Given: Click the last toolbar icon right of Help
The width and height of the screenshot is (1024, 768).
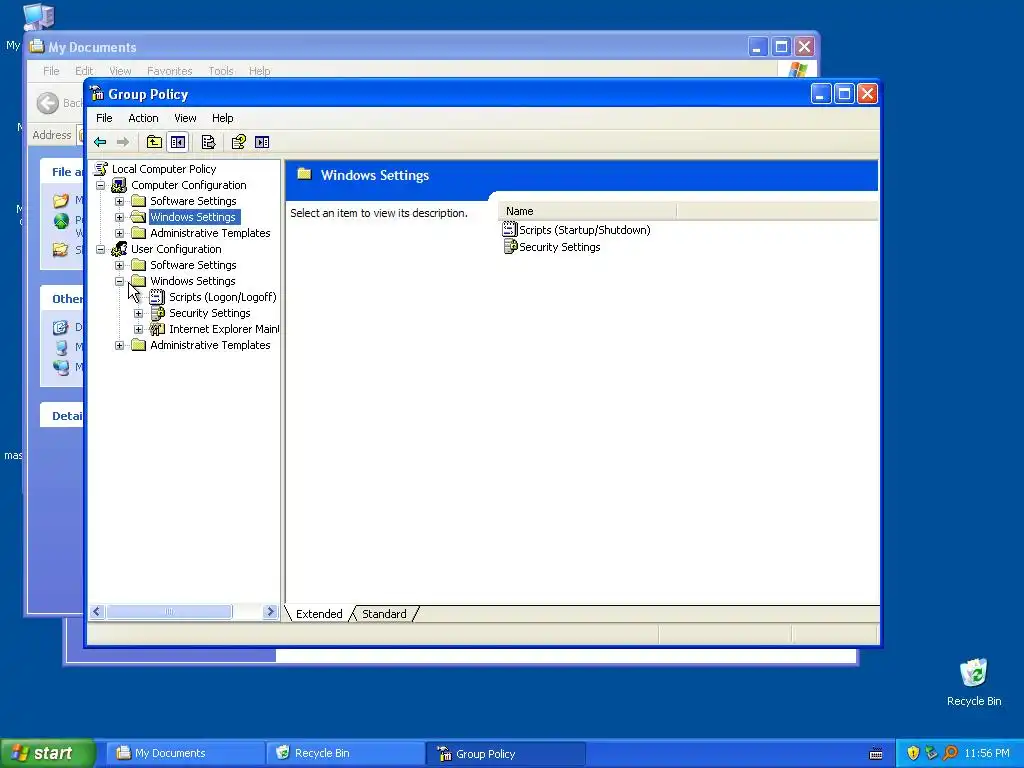Looking at the screenshot, I should click(x=262, y=142).
